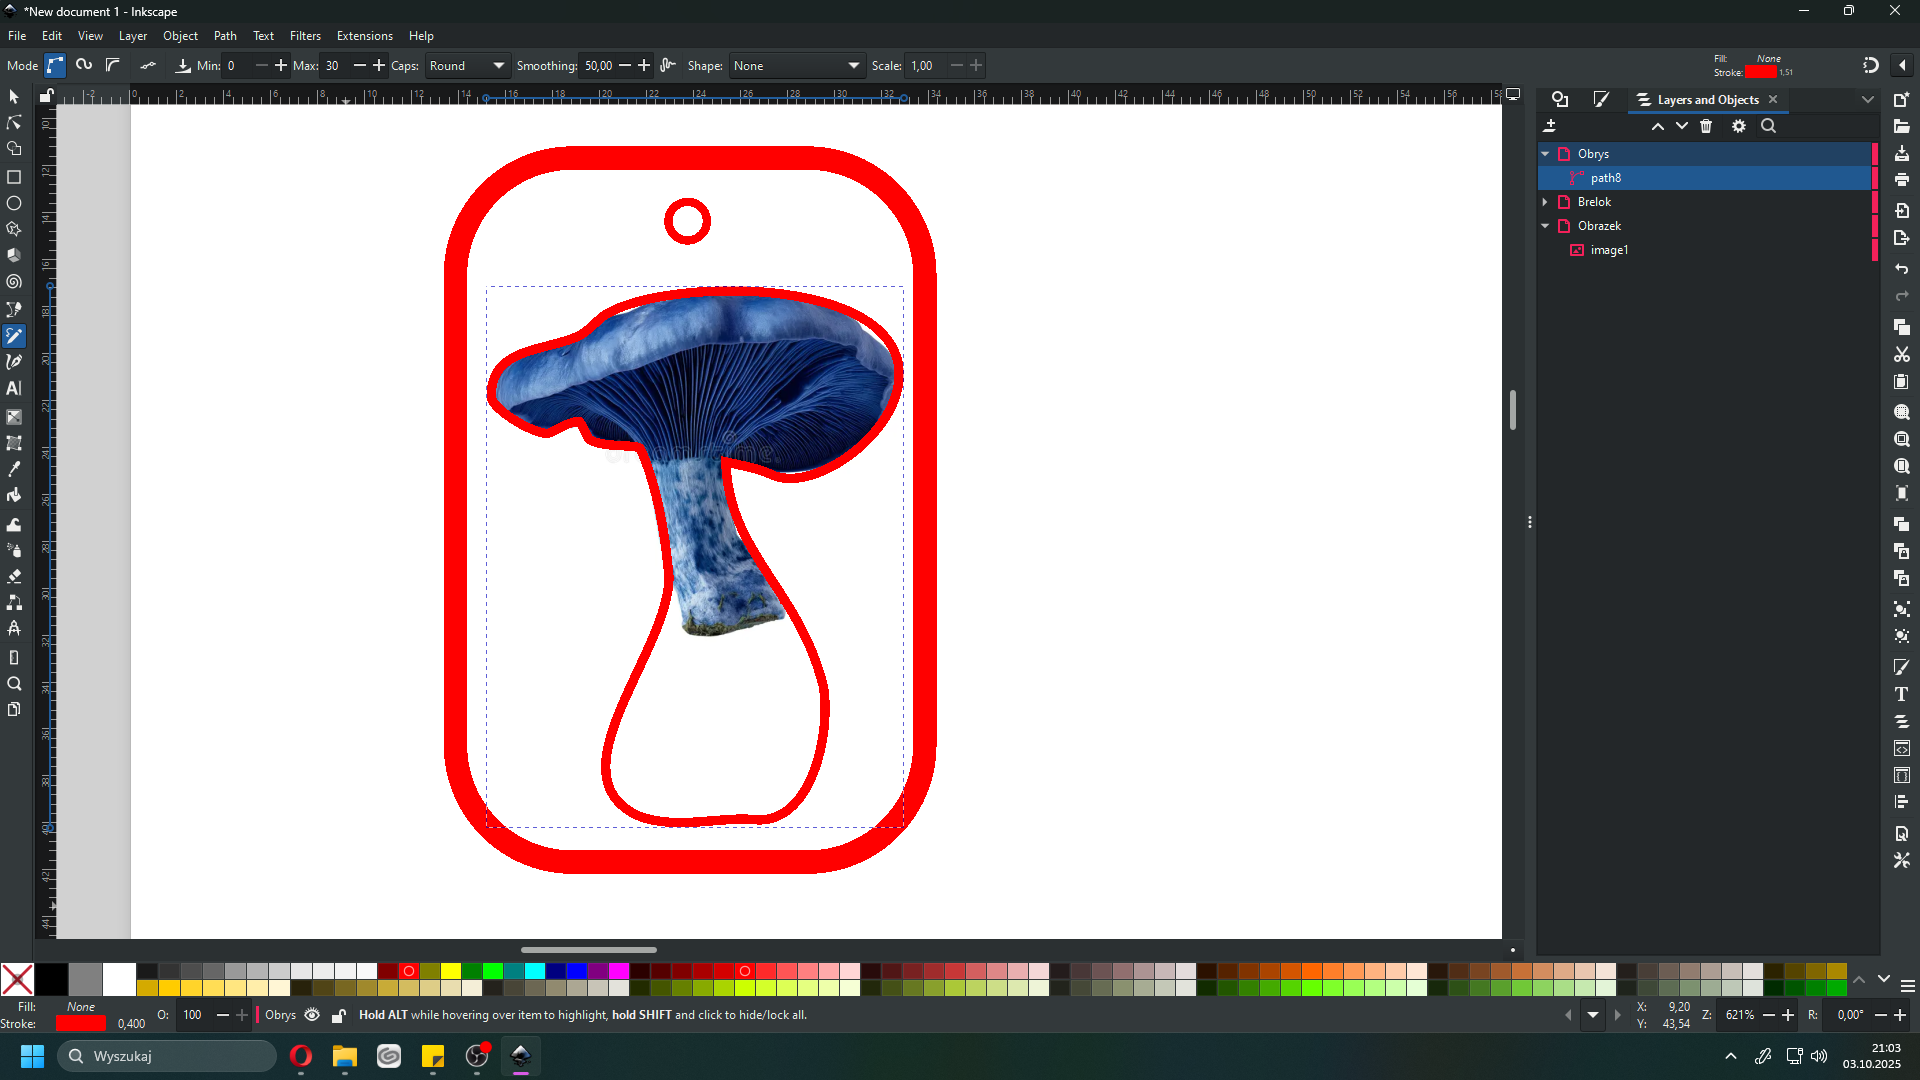Image resolution: width=1920 pixels, height=1080 pixels.
Task: Expand the Brelok layer
Action: coord(1545,202)
